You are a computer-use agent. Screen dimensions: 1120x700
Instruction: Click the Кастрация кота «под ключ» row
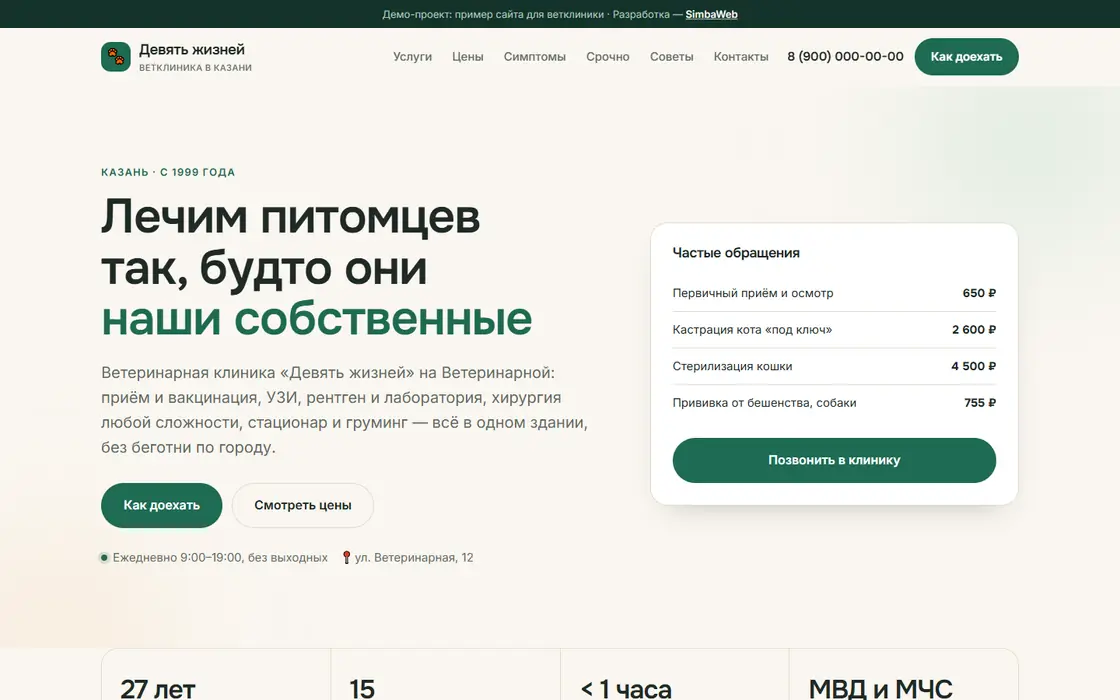tap(834, 329)
